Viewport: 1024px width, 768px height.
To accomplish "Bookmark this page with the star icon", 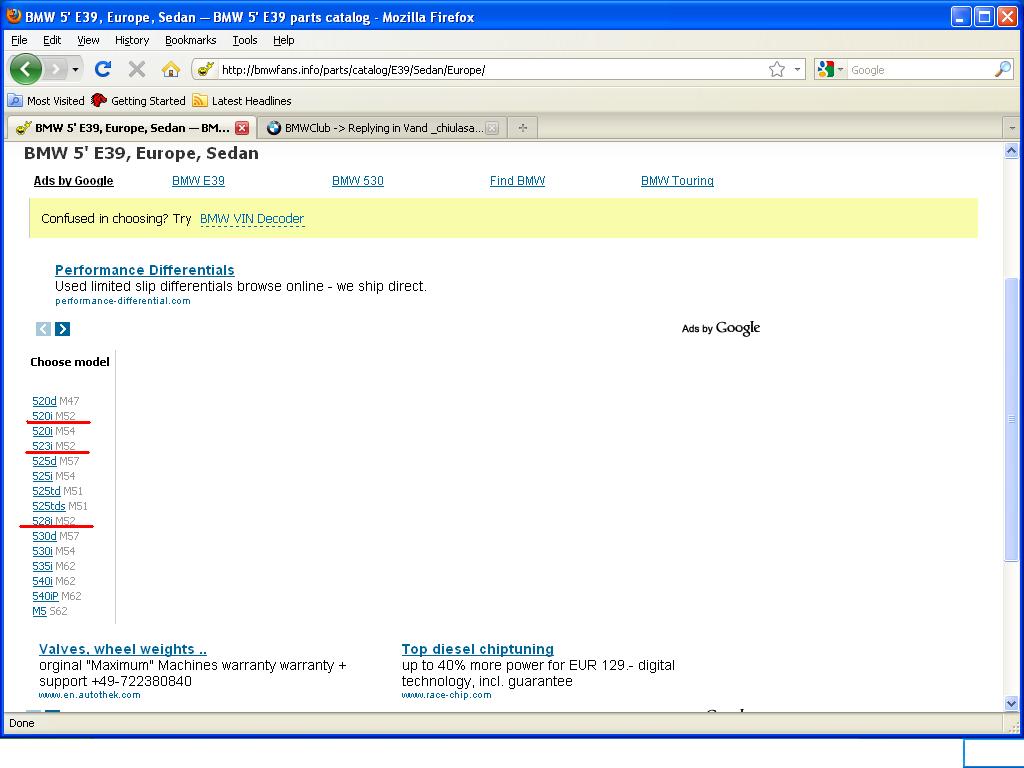I will point(777,69).
